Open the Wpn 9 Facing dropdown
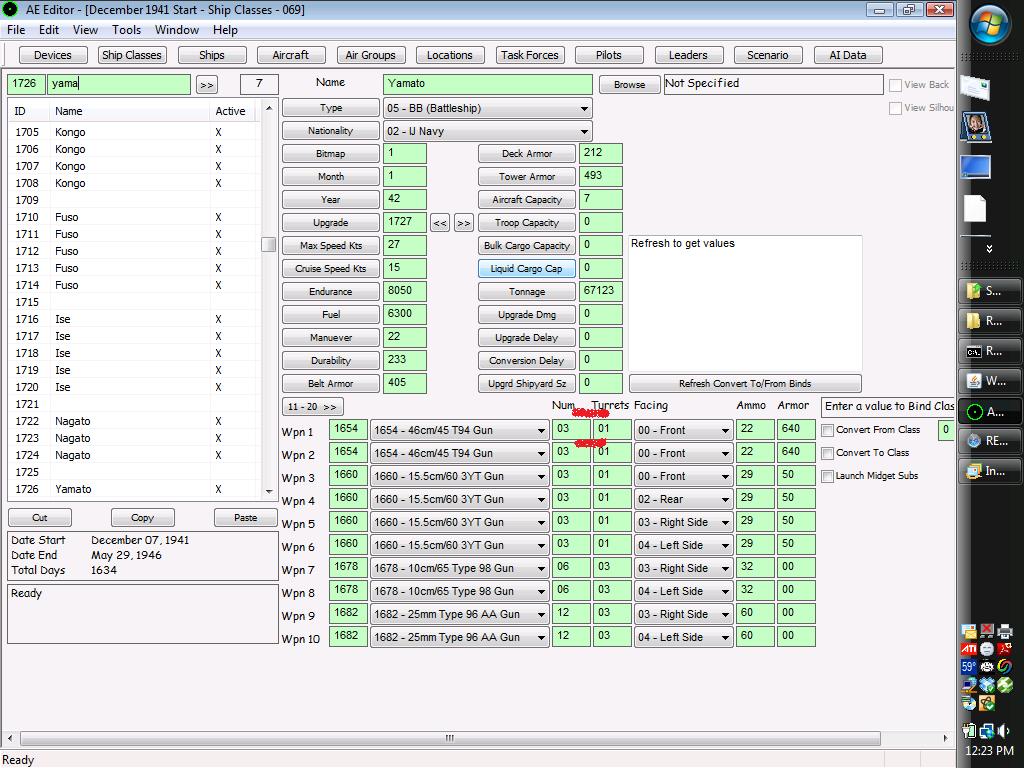 [684, 614]
